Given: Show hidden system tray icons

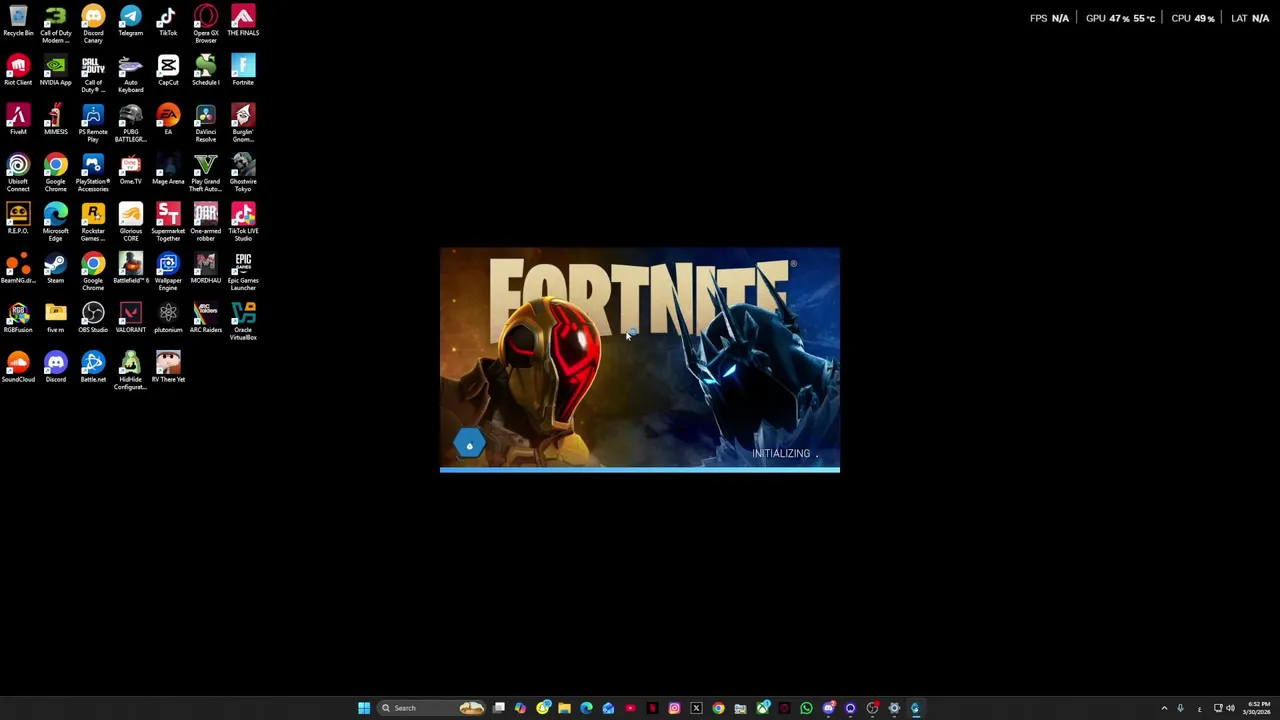Looking at the screenshot, I should coord(1164,708).
